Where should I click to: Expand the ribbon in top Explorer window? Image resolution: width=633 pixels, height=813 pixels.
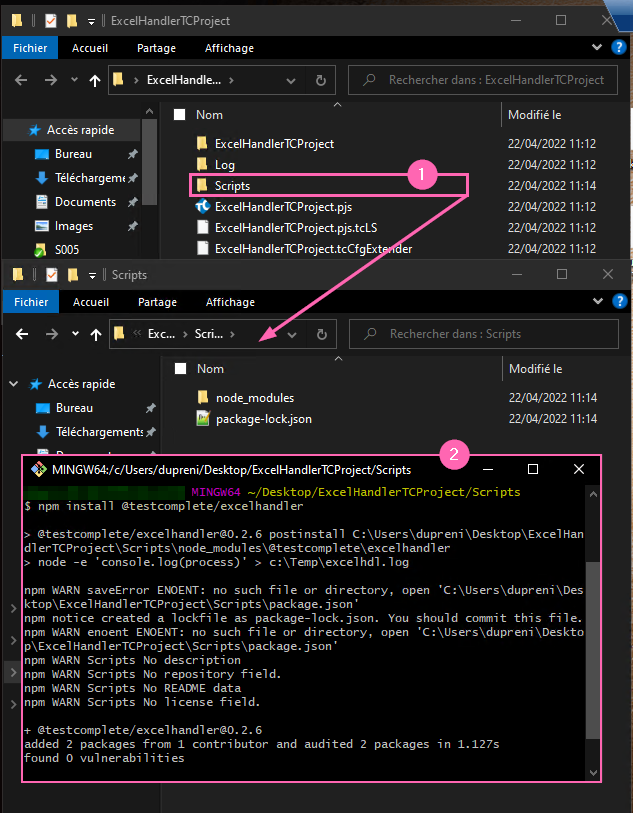pos(597,48)
